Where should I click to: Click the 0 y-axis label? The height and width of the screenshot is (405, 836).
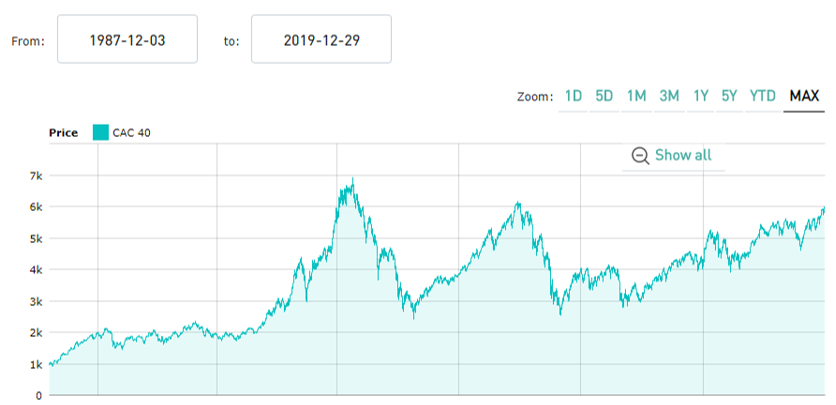pos(38,396)
